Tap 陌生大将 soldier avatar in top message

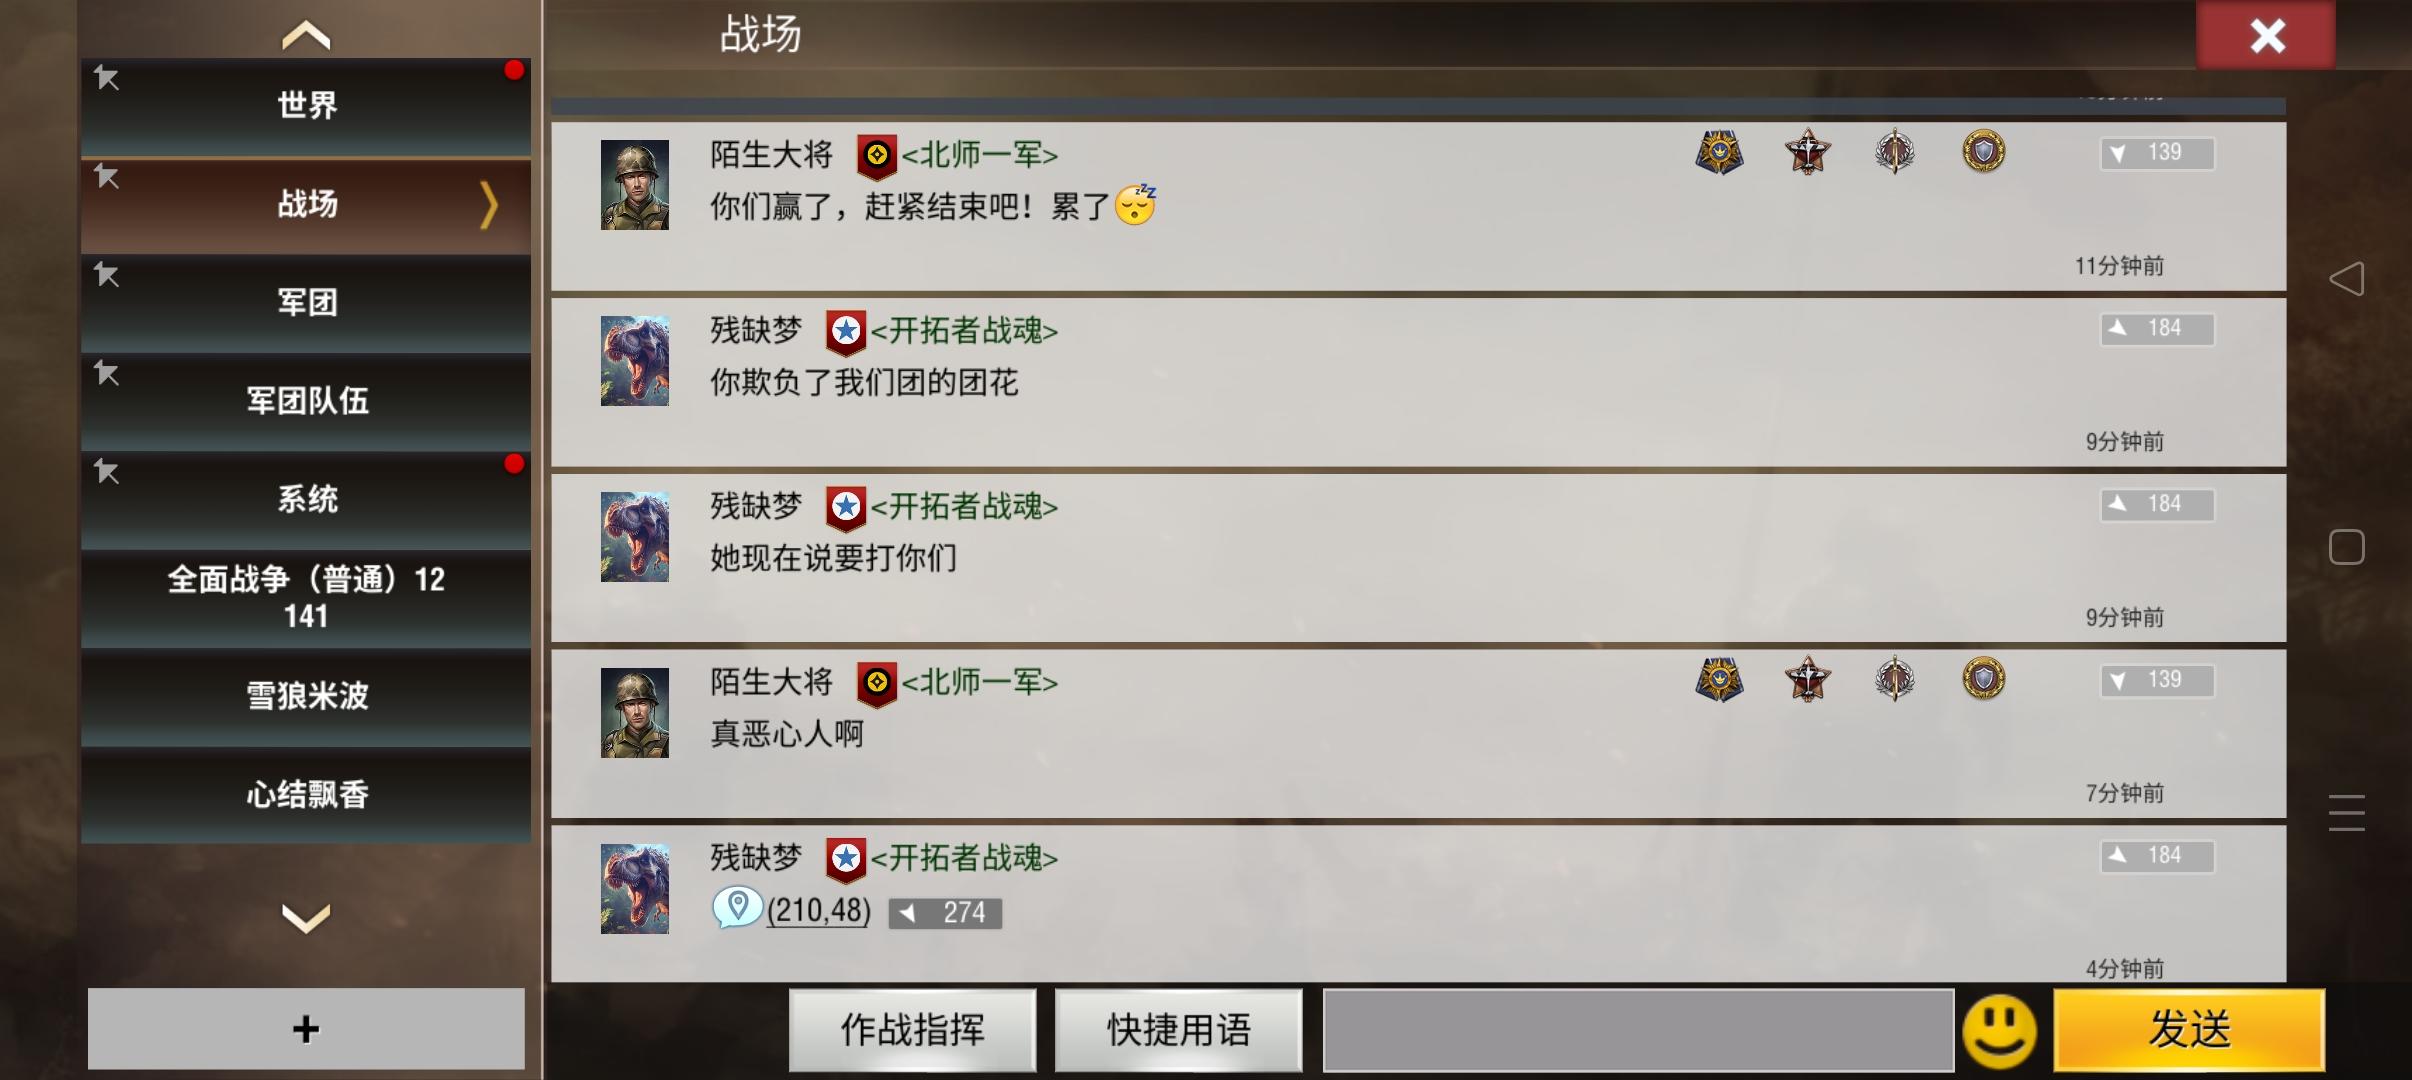tap(635, 185)
